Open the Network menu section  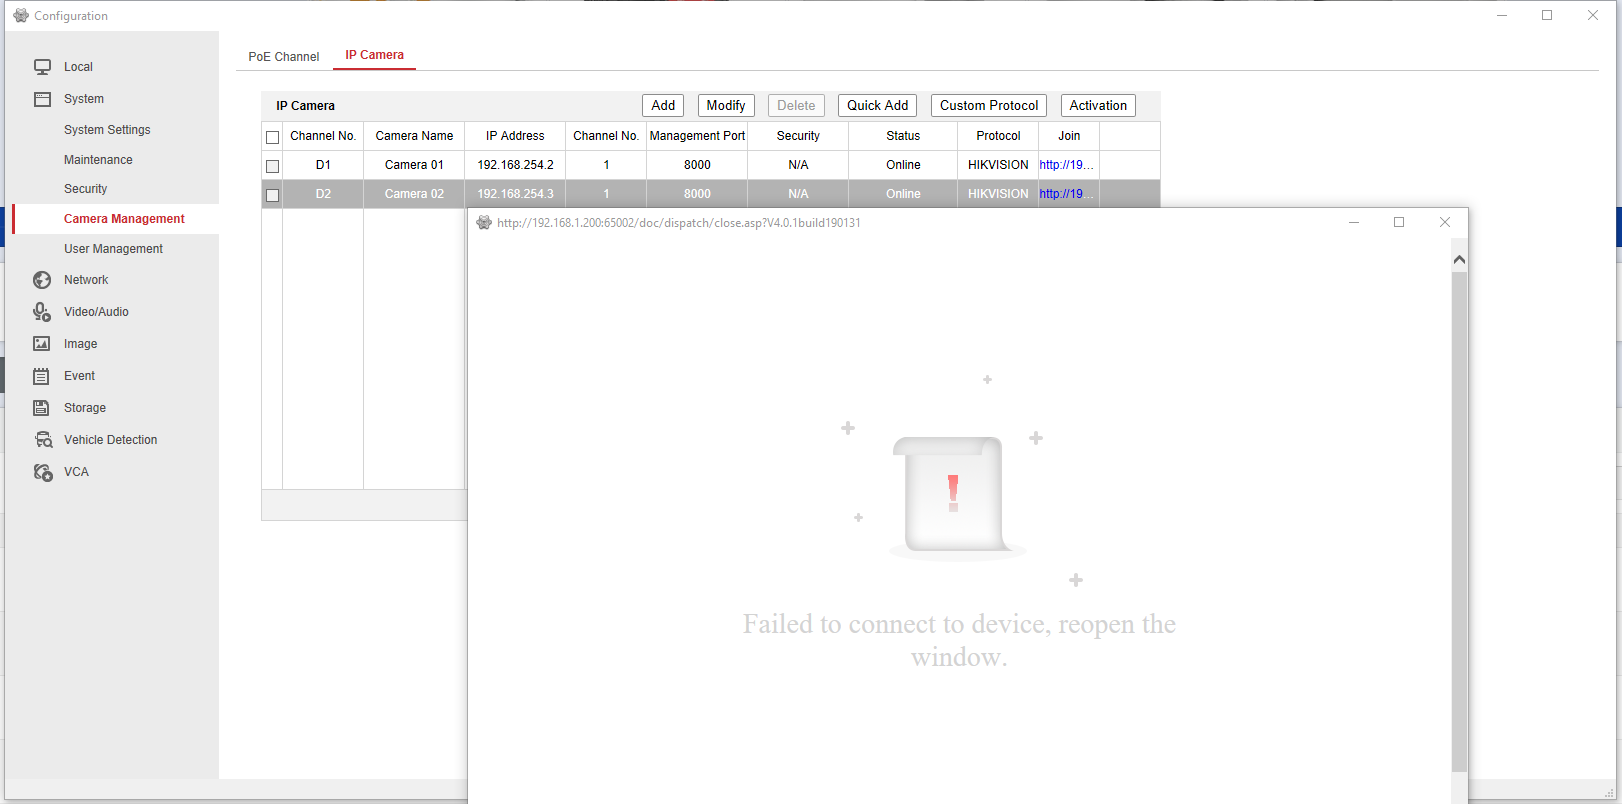tap(86, 280)
